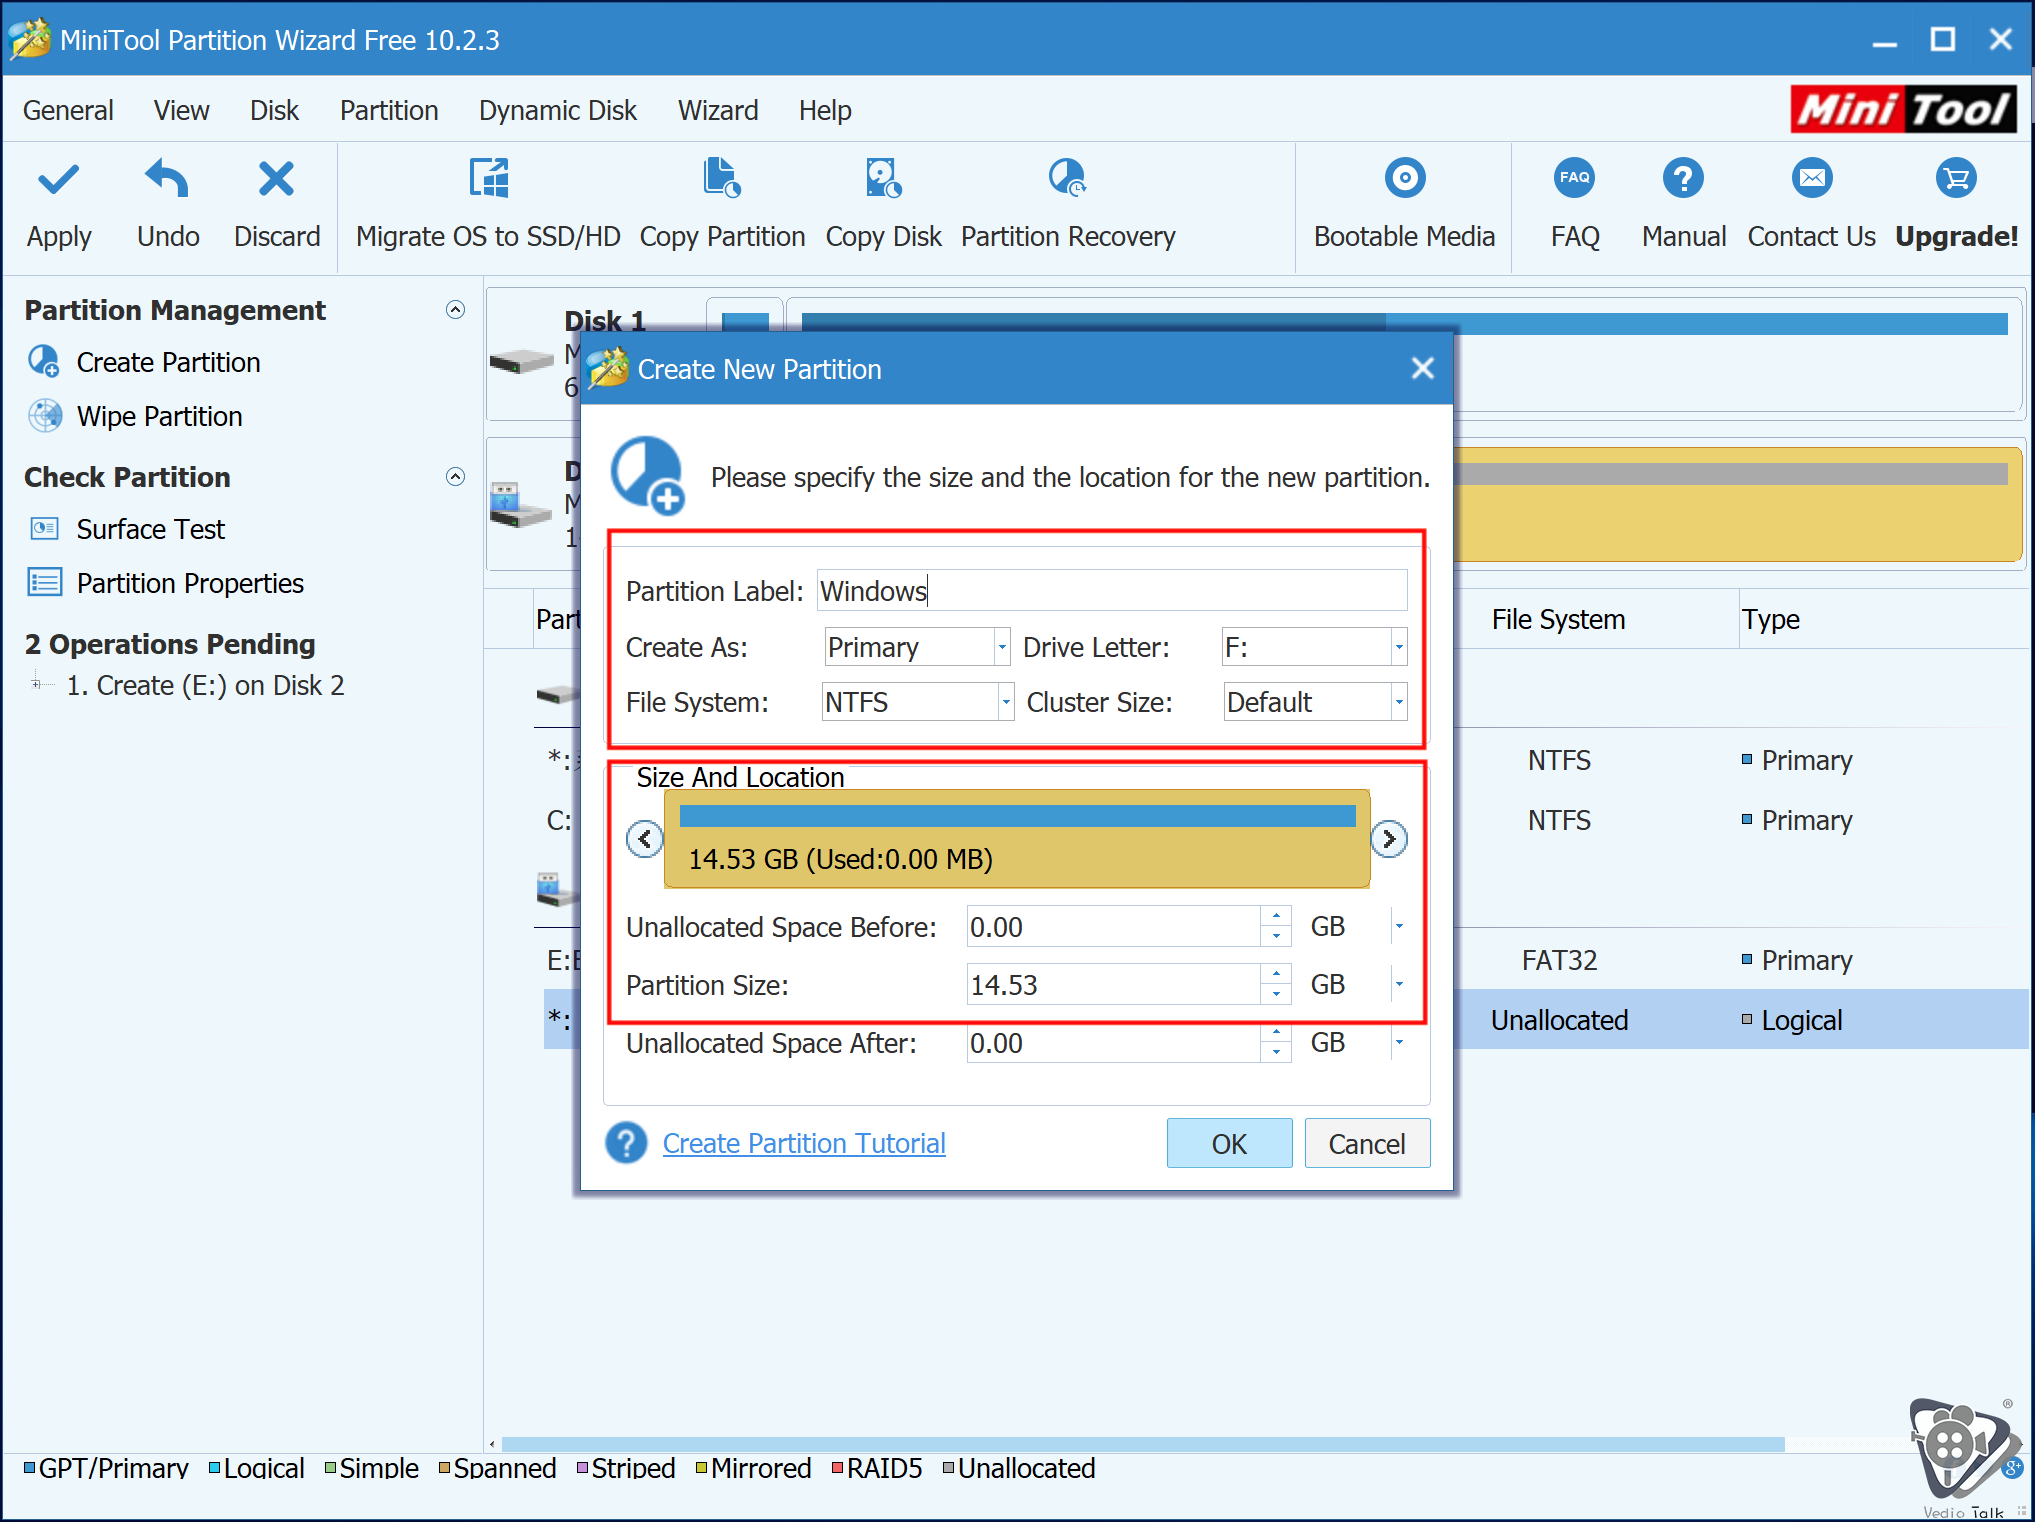Click the 14.53 GB partition size bar
2035x1522 pixels.
(x=1017, y=838)
